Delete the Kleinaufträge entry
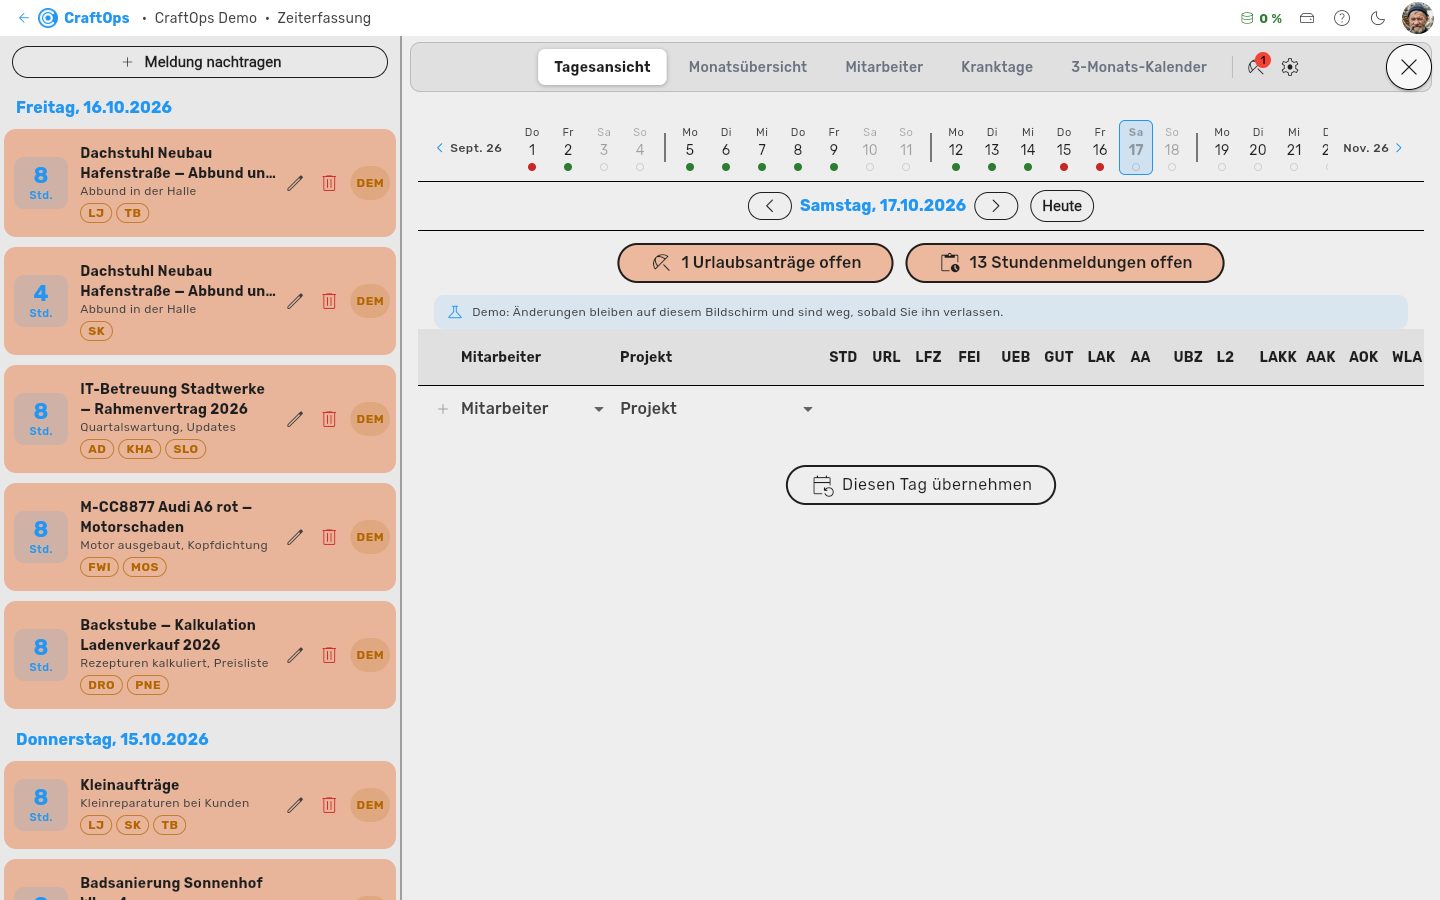Viewport: 1440px width, 900px height. [329, 805]
